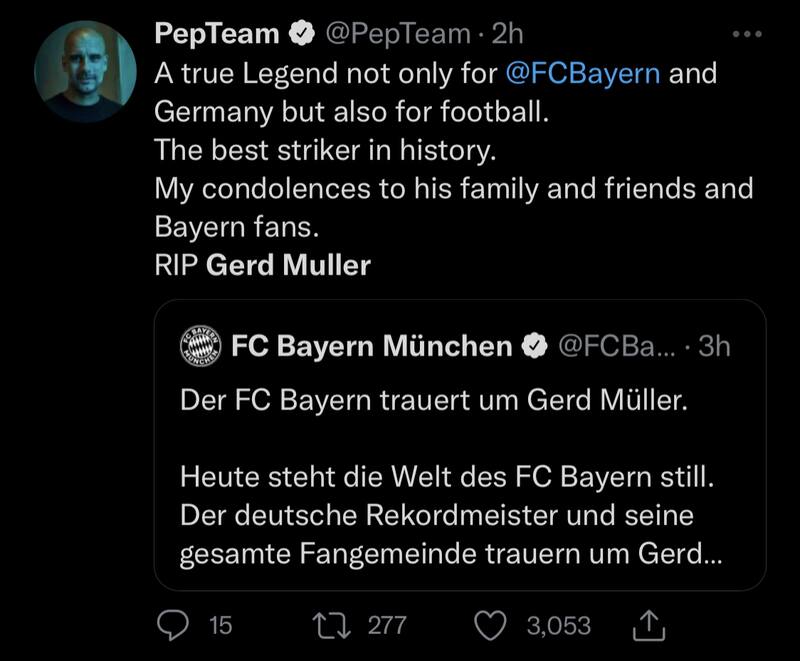This screenshot has height=661, width=800.
Task: Click the reply speech bubble icon
Action: click(x=176, y=626)
